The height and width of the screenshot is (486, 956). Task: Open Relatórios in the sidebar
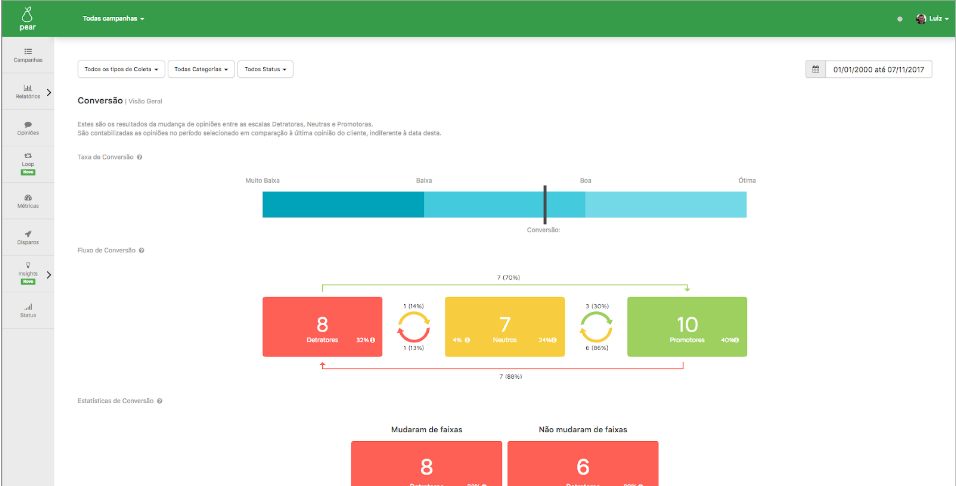pos(28,92)
